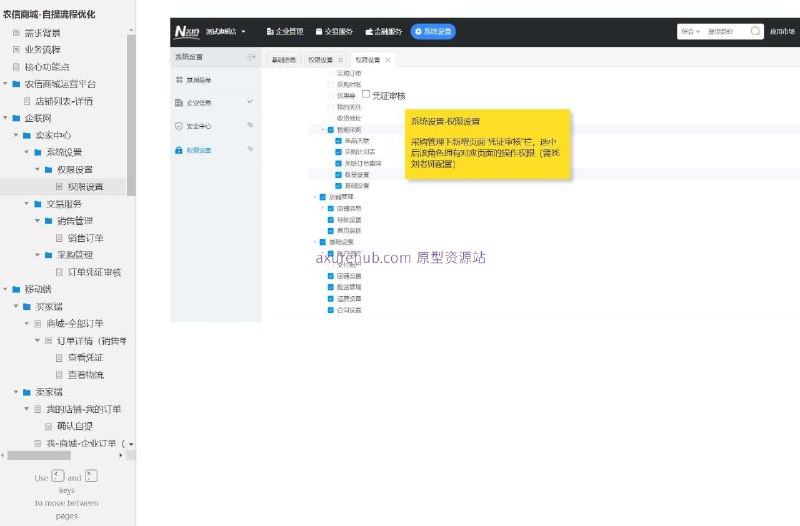Click the page icon next to 业务流程

16,49
